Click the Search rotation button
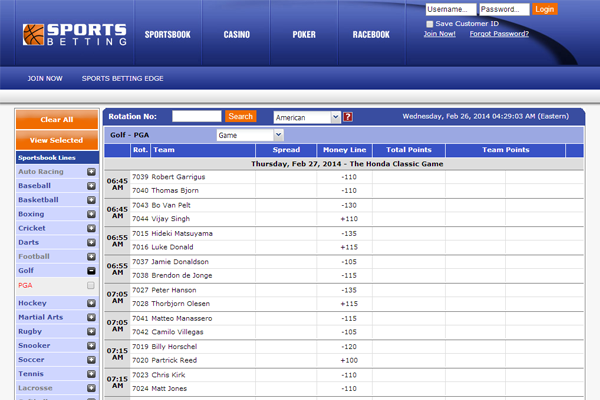Image resolution: width=600 pixels, height=400 pixels. tap(241, 116)
